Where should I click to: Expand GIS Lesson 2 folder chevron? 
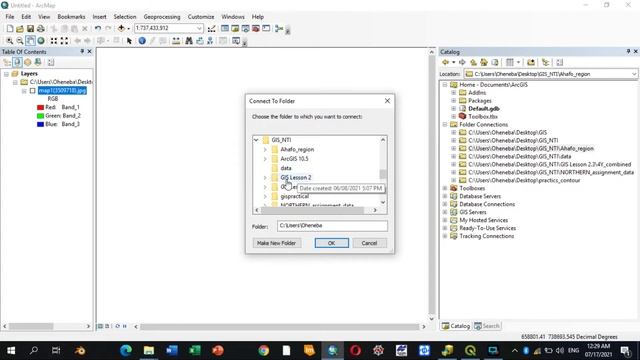(x=265, y=178)
